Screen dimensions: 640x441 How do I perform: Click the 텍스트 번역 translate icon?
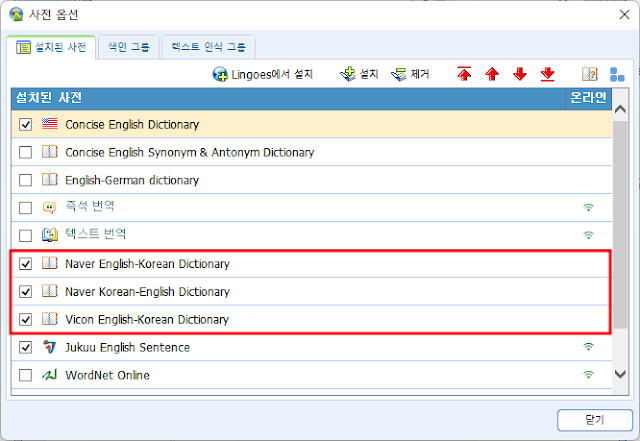tap(50, 235)
